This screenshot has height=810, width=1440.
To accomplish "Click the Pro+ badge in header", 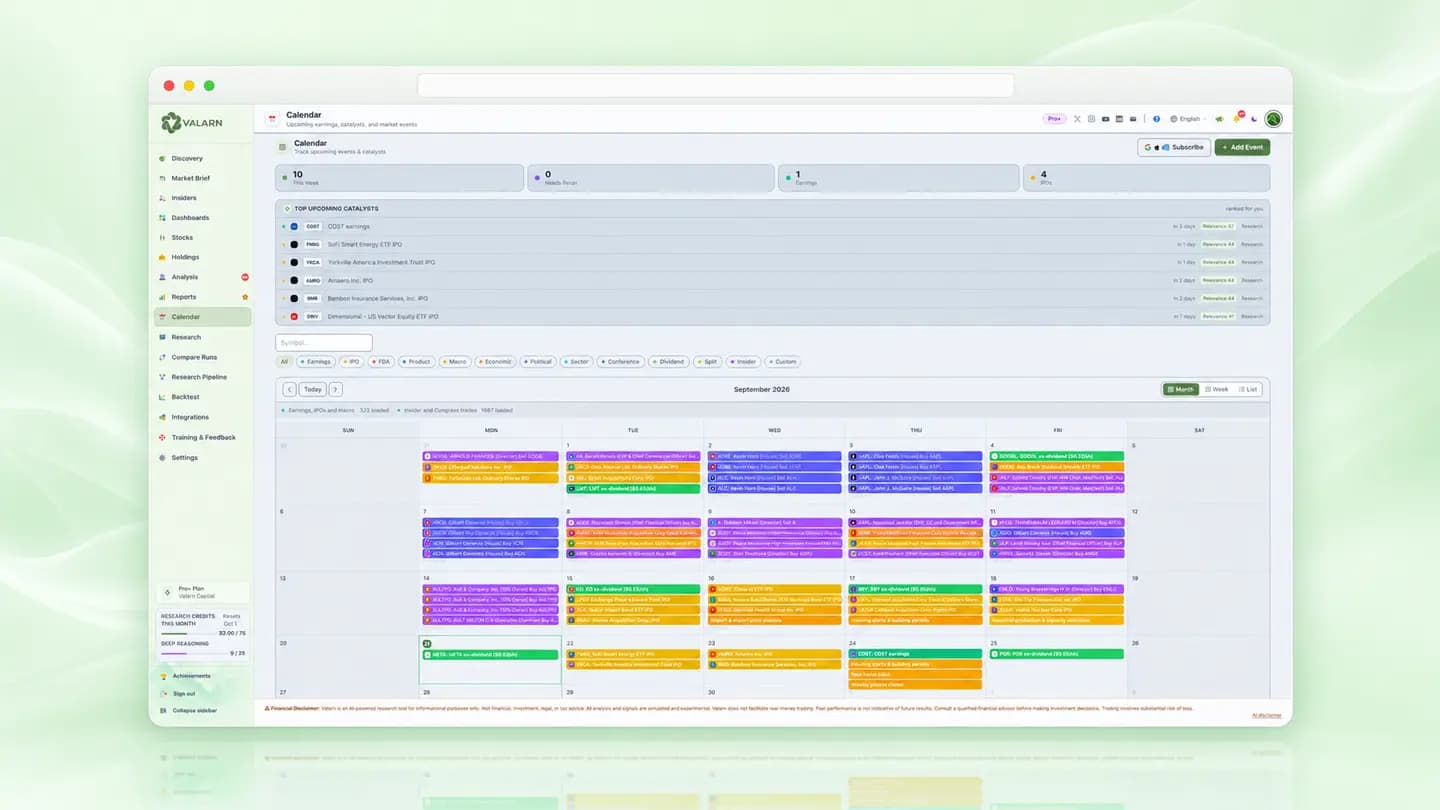I will click(x=1054, y=119).
